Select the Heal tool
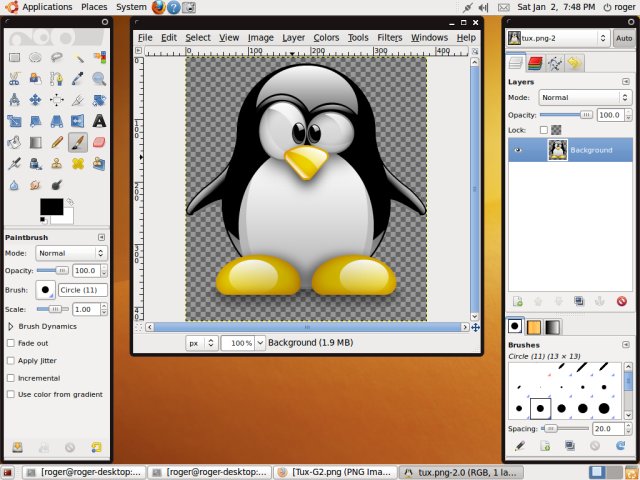This screenshot has width=640, height=480. click(78, 164)
